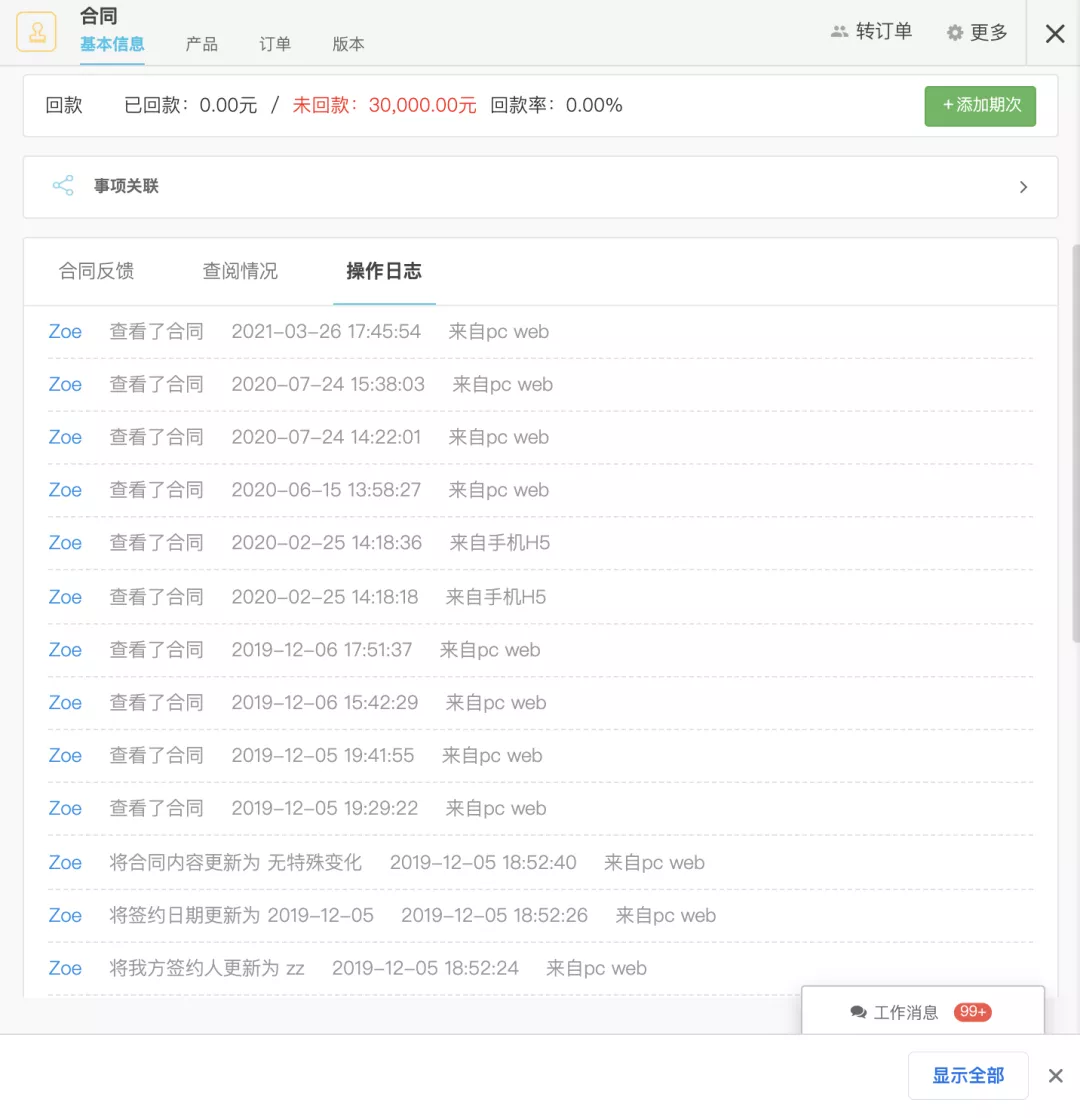The image size is (1080, 1118).
Task: Open the 事项关联 share icon
Action: click(62, 186)
